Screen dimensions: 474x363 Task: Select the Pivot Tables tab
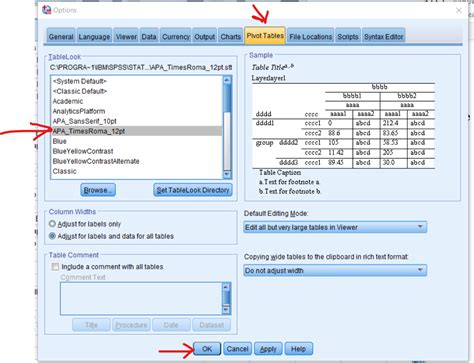[x=265, y=36]
